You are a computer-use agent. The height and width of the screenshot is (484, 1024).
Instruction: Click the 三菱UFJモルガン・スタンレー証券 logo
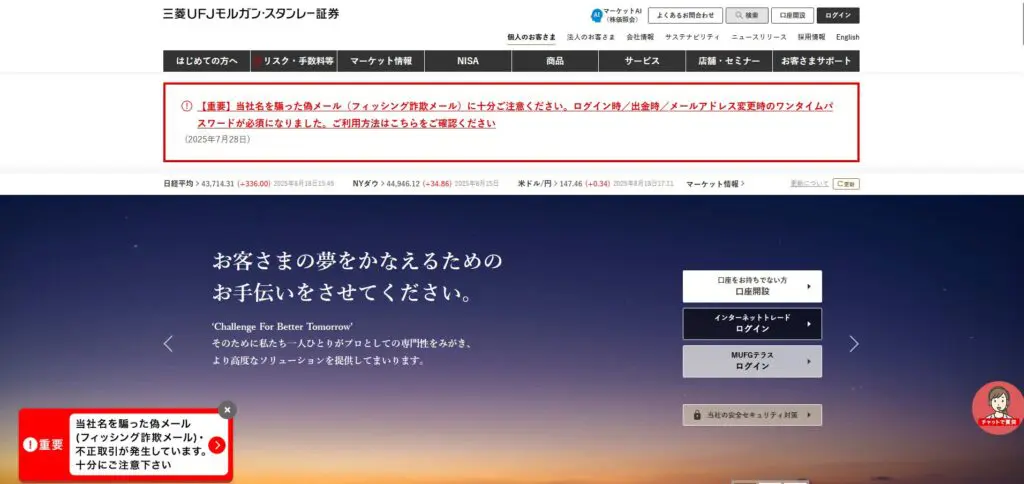(251, 14)
